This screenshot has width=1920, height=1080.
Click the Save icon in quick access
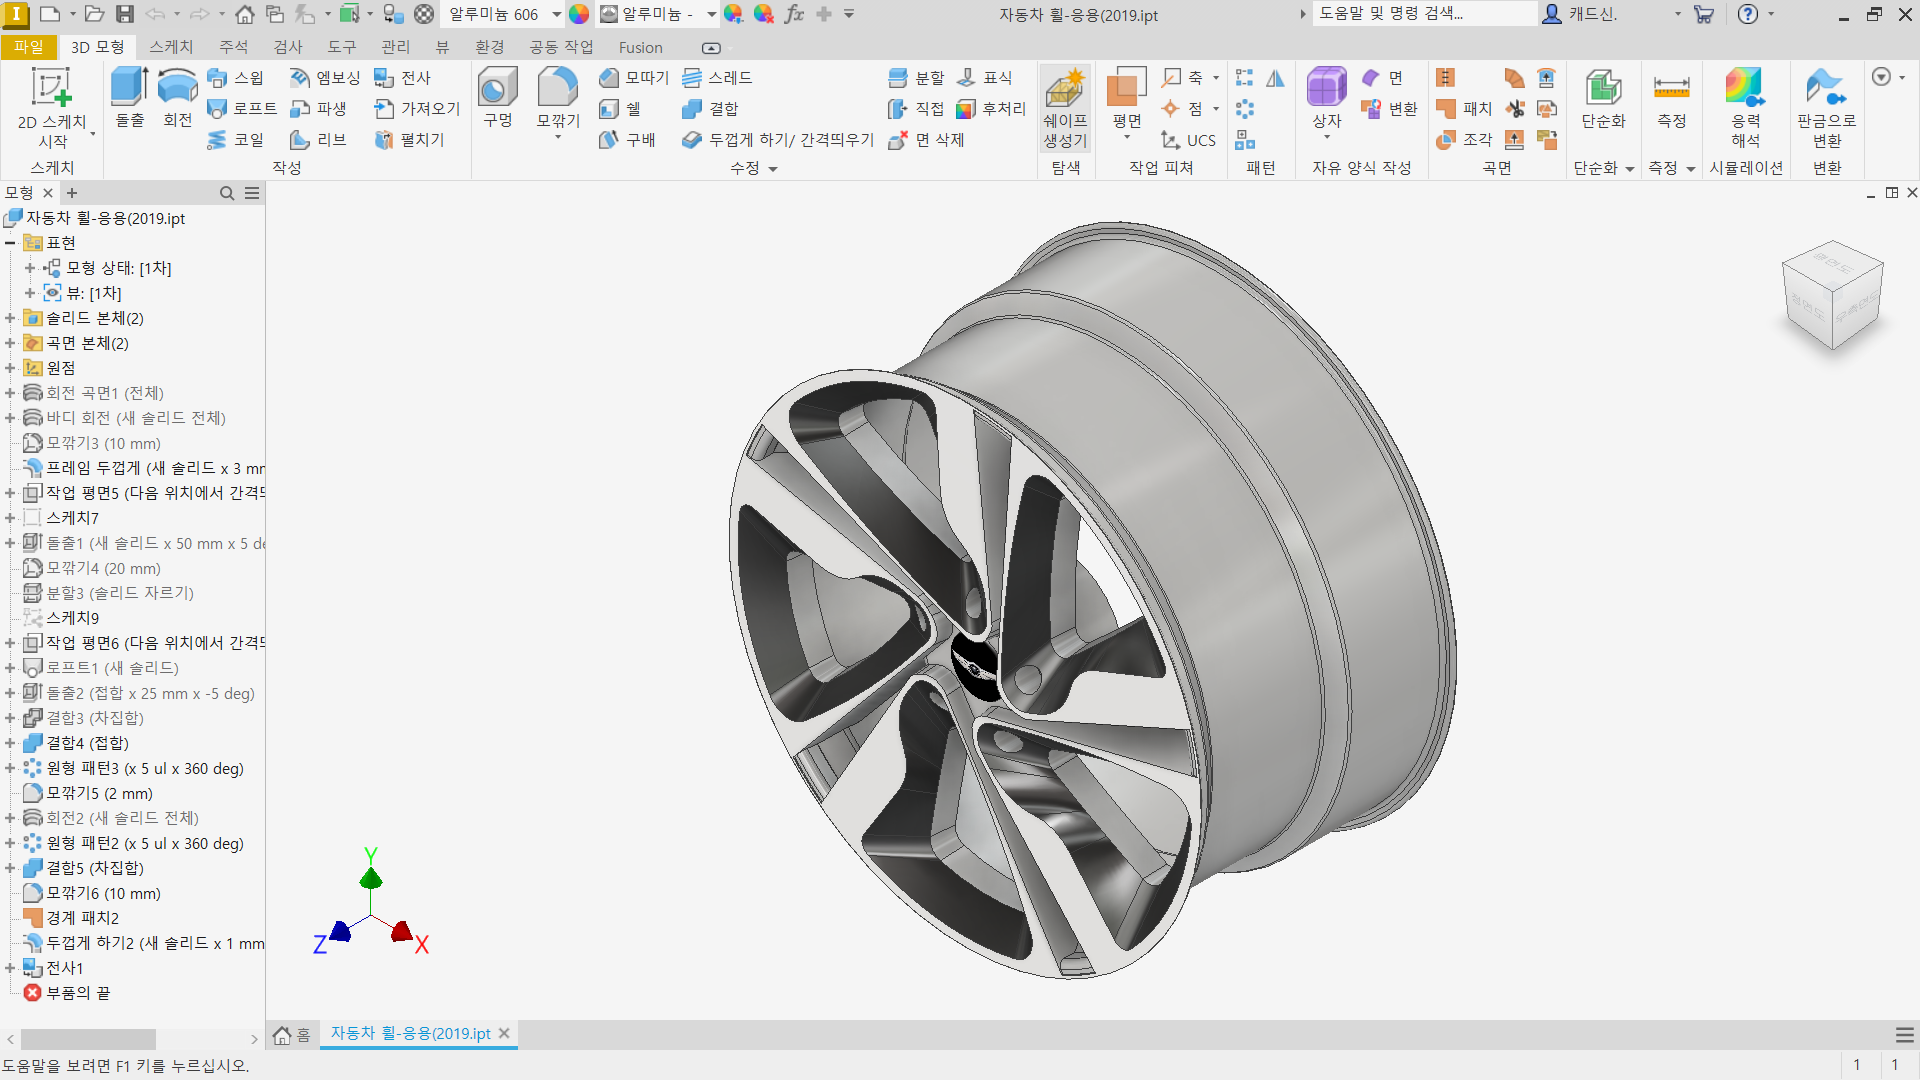[x=124, y=14]
